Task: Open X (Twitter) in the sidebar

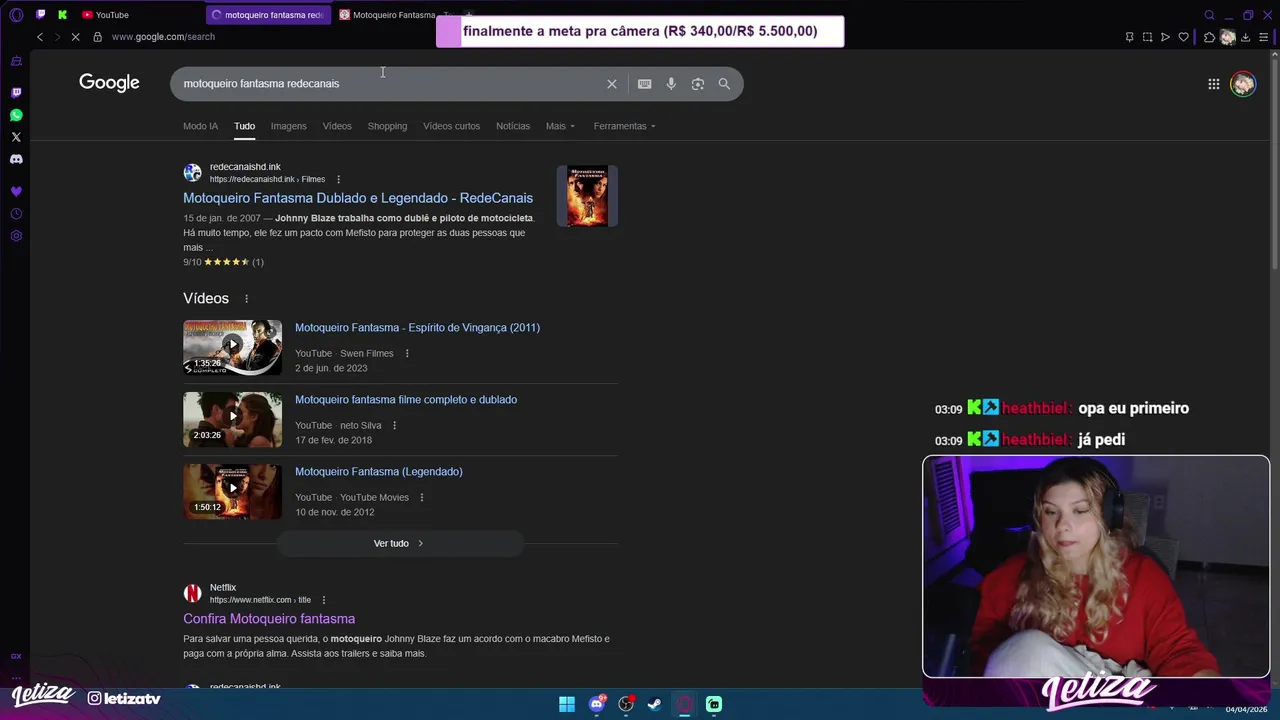Action: (16, 137)
